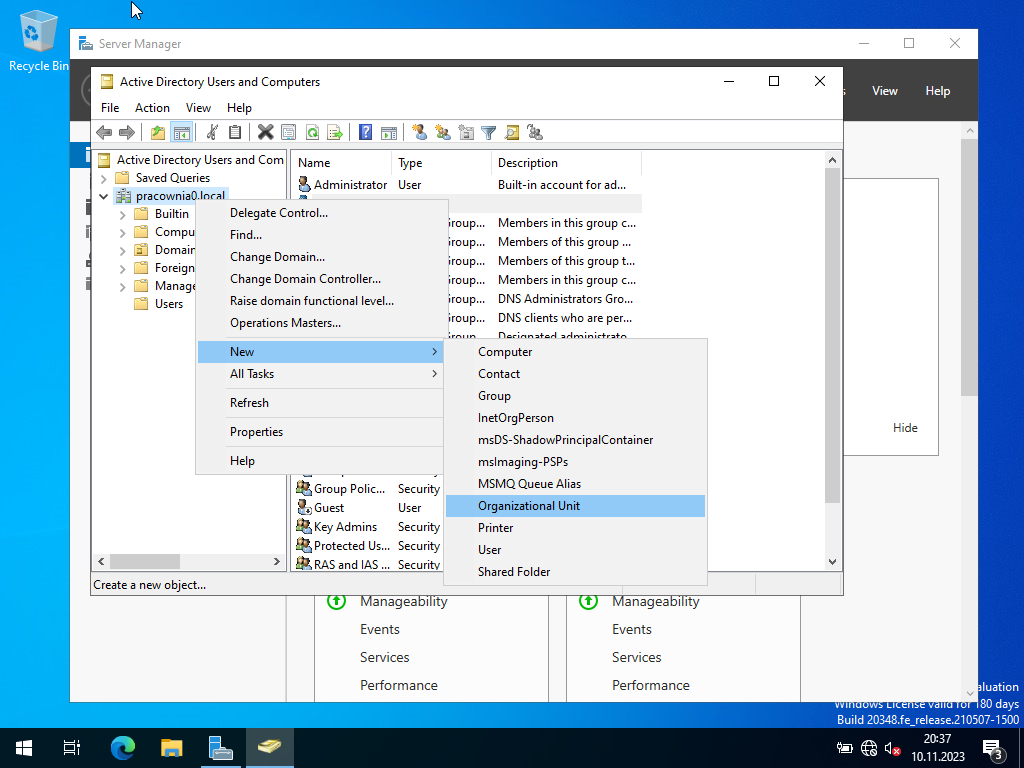Image resolution: width=1024 pixels, height=768 pixels.
Task: Click the list pane scroll down arrow
Action: point(832,562)
